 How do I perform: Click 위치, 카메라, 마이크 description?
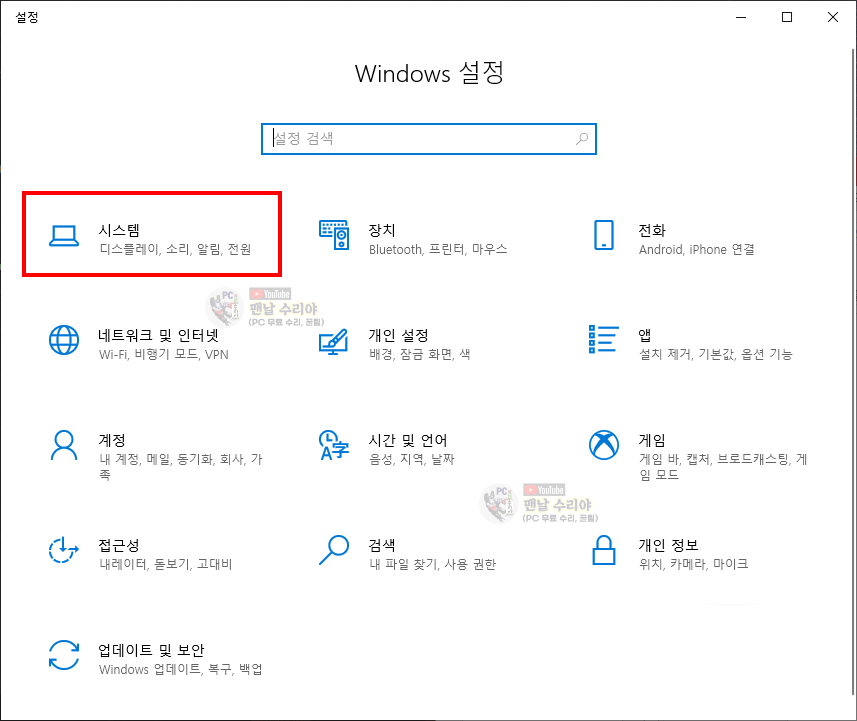click(694, 564)
